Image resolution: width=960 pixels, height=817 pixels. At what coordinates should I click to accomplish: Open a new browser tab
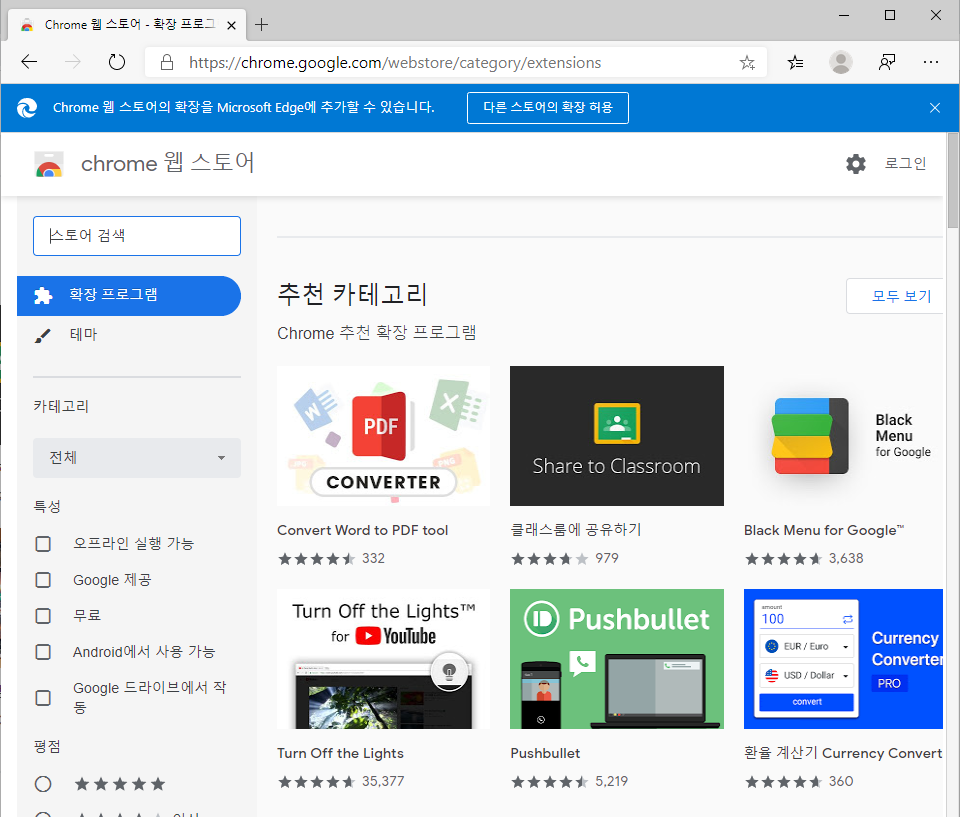(x=261, y=24)
